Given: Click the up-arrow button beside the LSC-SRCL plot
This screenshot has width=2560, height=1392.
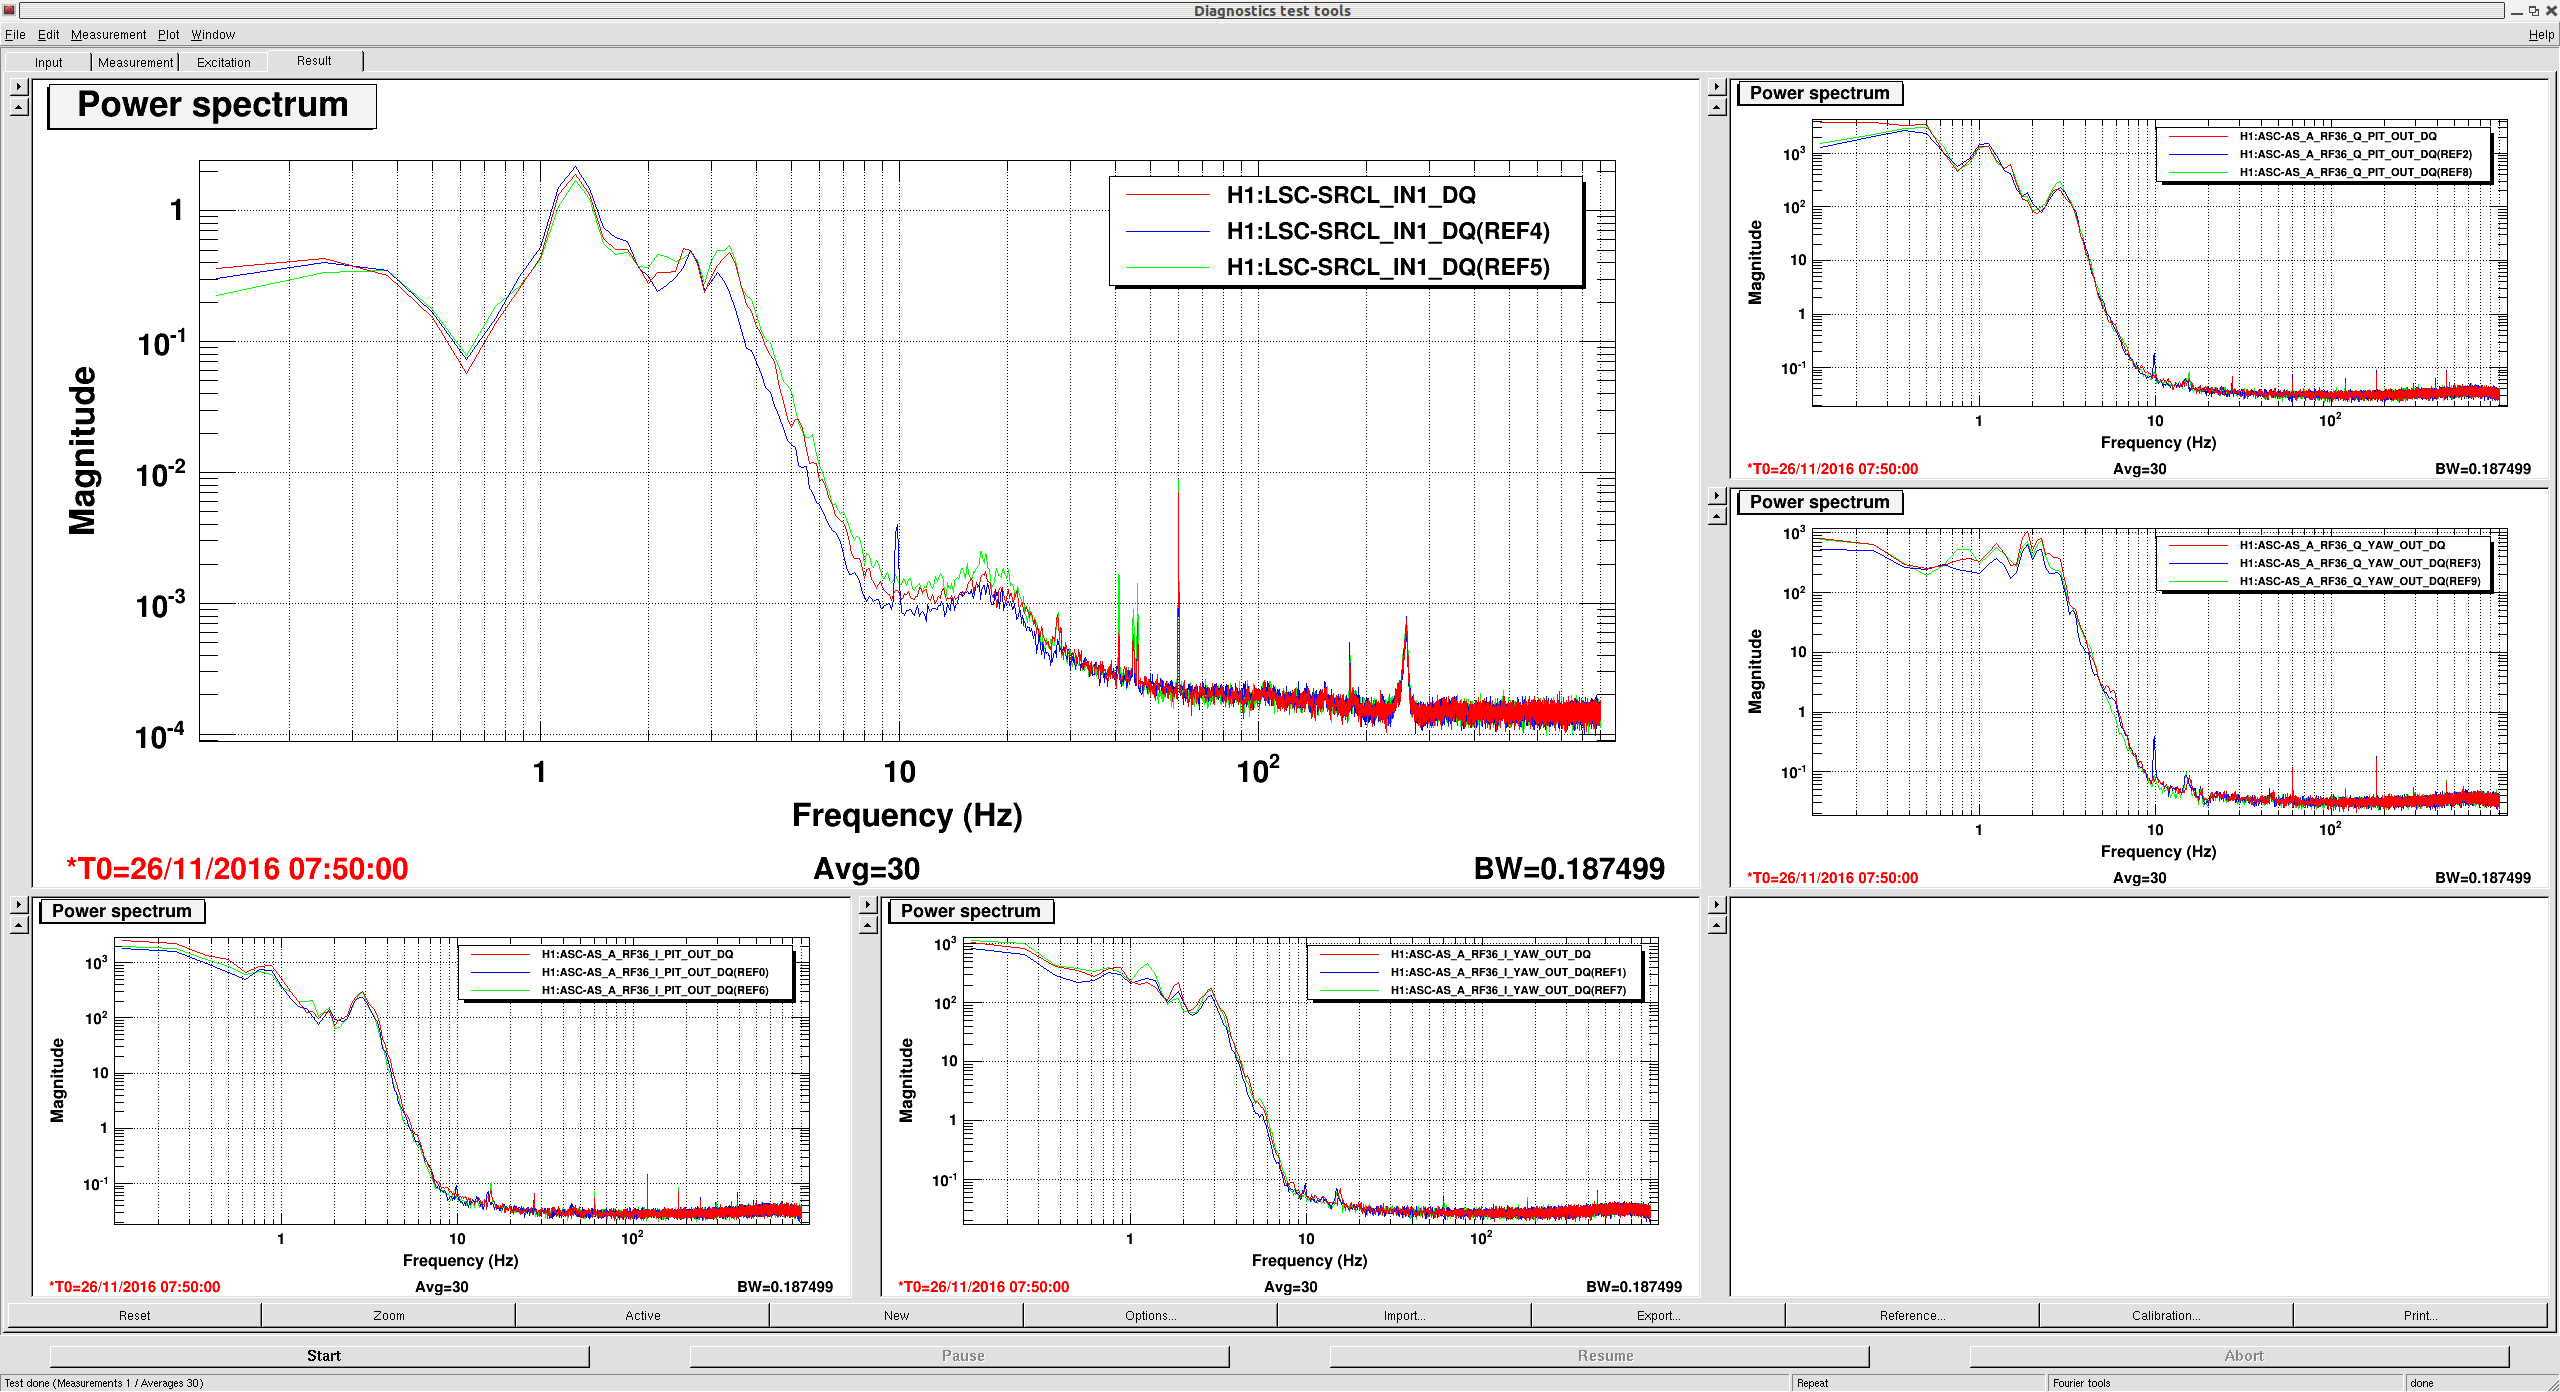Looking at the screenshot, I should pos(19,107).
